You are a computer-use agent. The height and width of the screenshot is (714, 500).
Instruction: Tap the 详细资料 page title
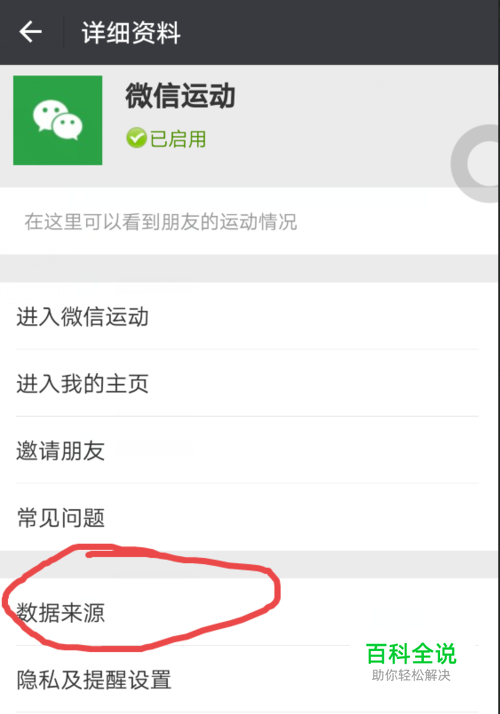(x=131, y=33)
